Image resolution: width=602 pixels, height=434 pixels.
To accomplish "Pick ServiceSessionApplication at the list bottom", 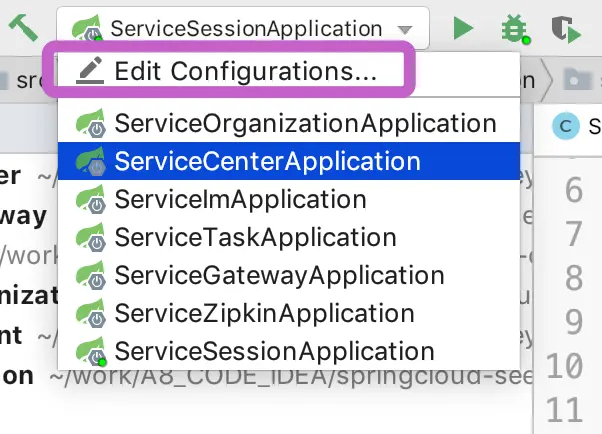I will tap(274, 351).
